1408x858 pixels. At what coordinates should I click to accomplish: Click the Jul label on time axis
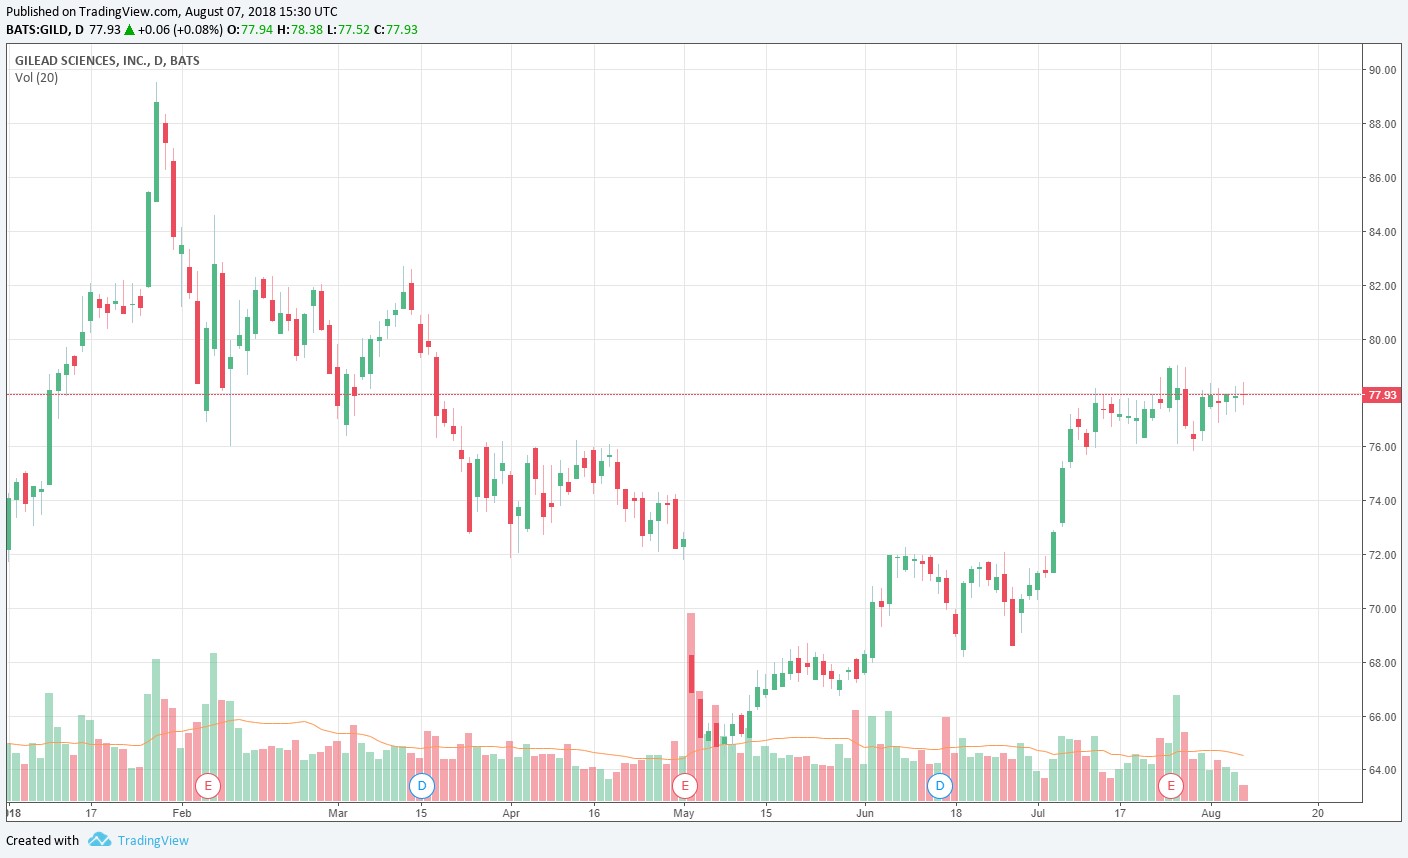pos(1038,813)
